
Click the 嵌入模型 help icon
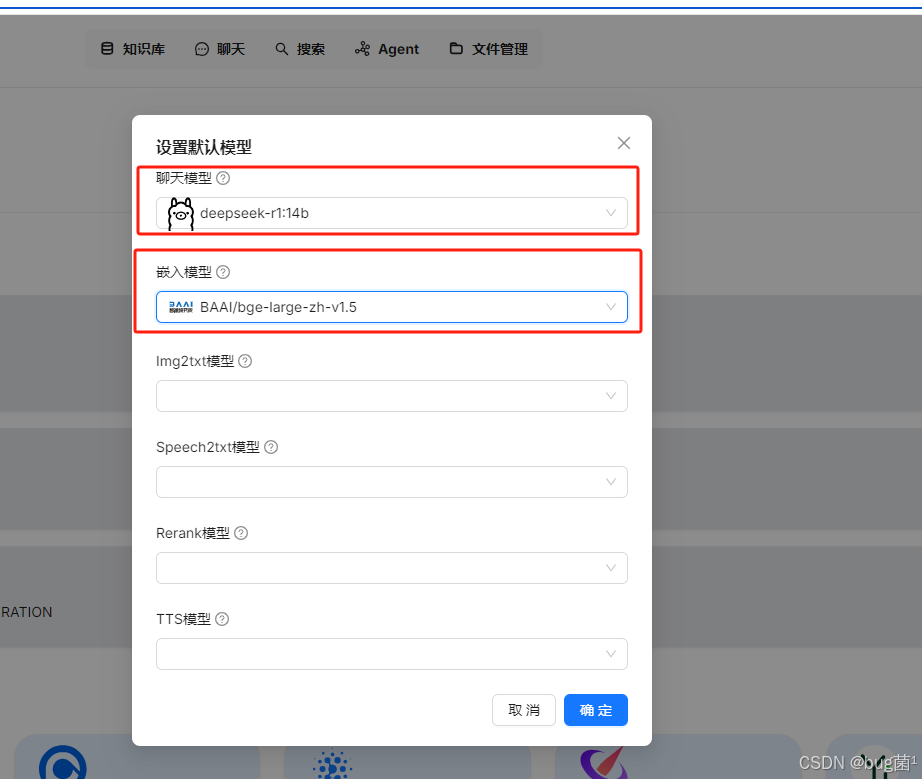click(x=223, y=272)
